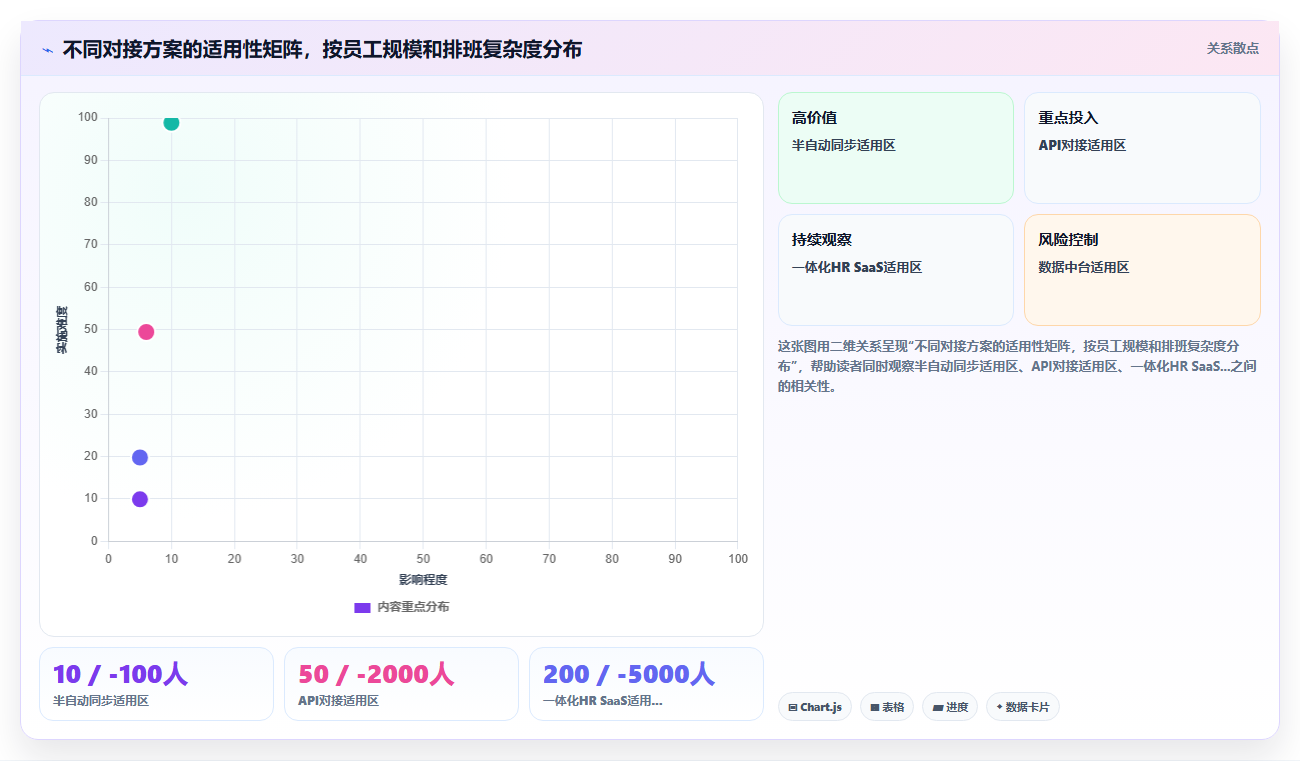The image size is (1300, 761).
Task: Select the 10 / -100人 stat card
Action: coord(156,684)
